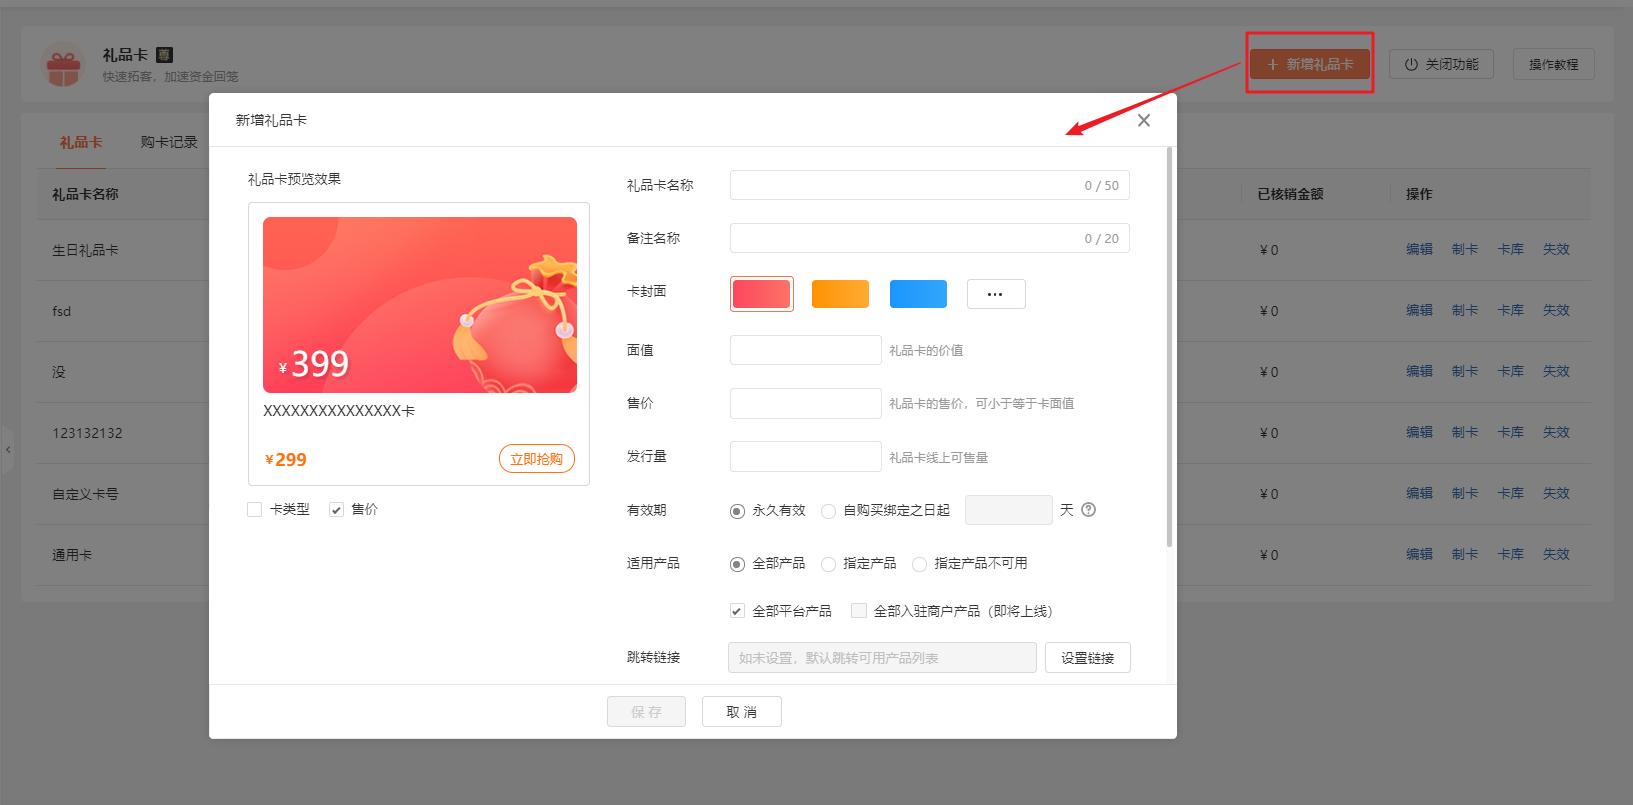Click the 设置链接 button
This screenshot has height=805, width=1633.
pos(1087,657)
